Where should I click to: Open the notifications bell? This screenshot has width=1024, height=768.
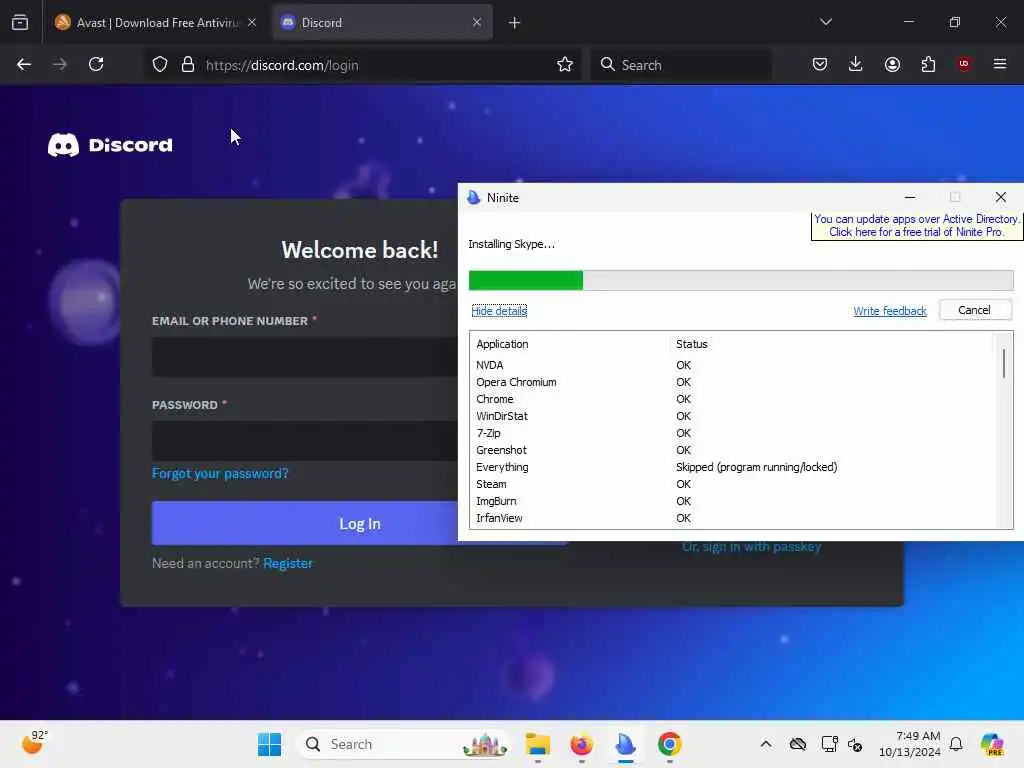(x=956, y=744)
